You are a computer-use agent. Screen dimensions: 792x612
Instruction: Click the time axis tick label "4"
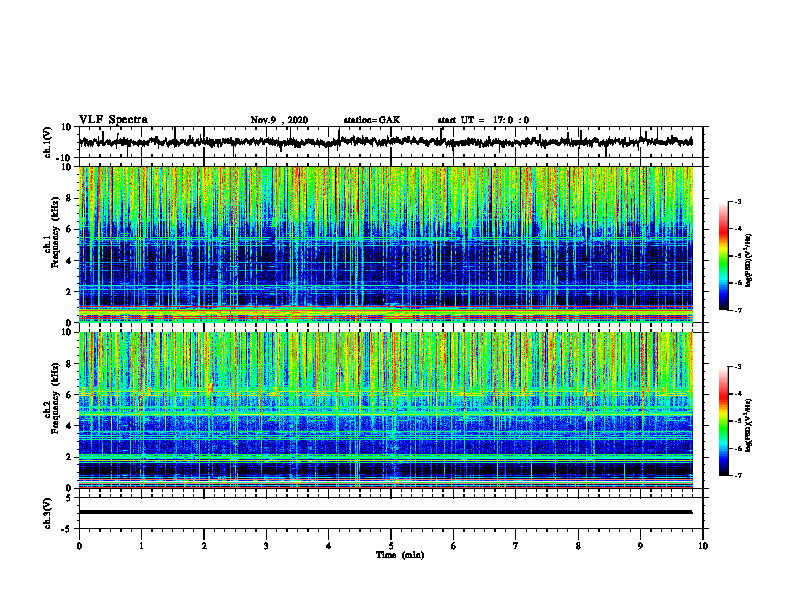[x=329, y=546]
